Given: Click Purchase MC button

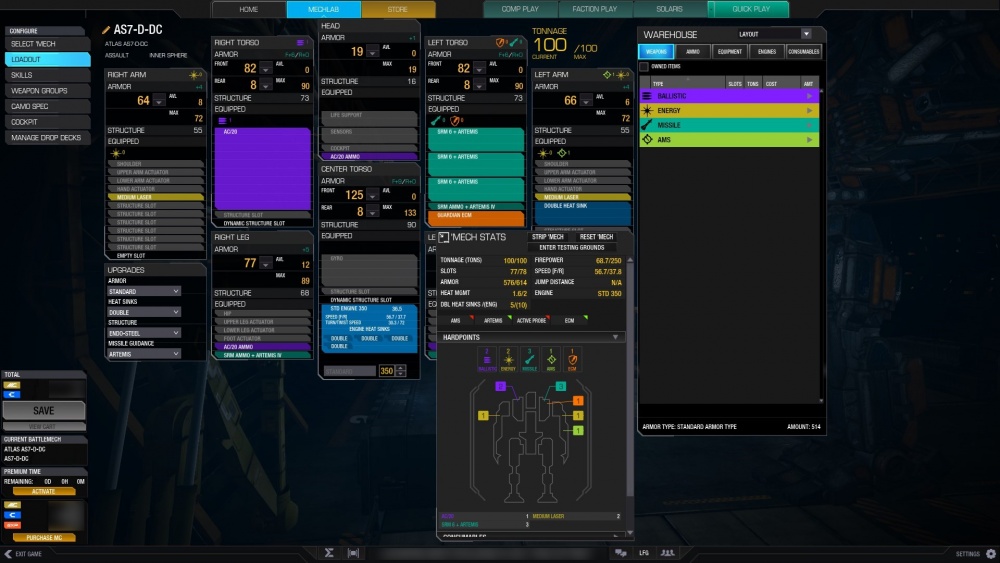Looking at the screenshot, I should 44,537.
